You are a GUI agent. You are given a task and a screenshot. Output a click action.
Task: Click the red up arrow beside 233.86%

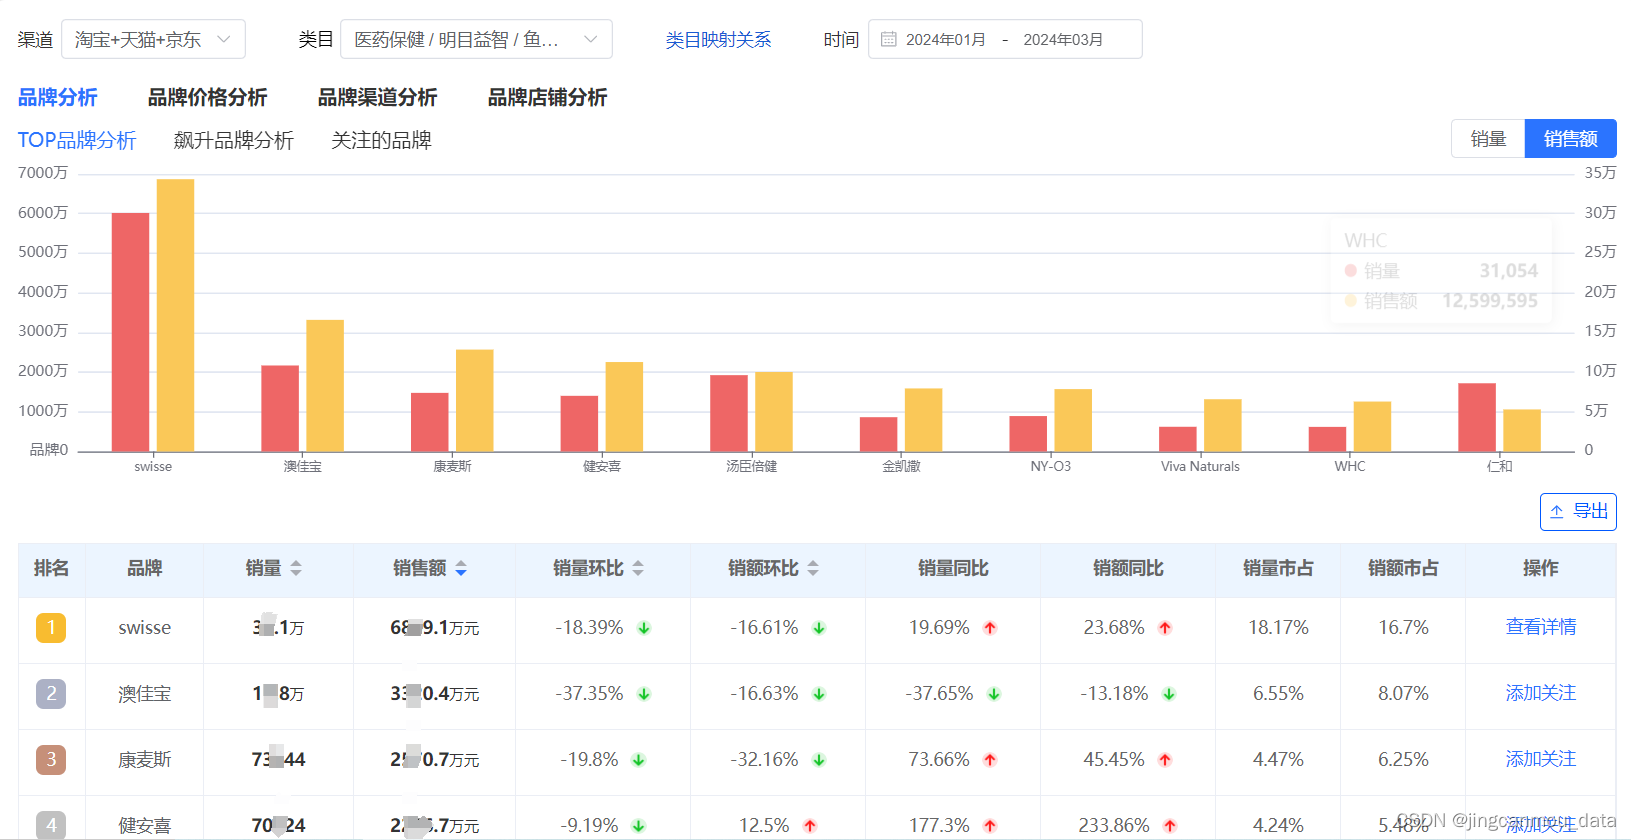coord(1170,826)
